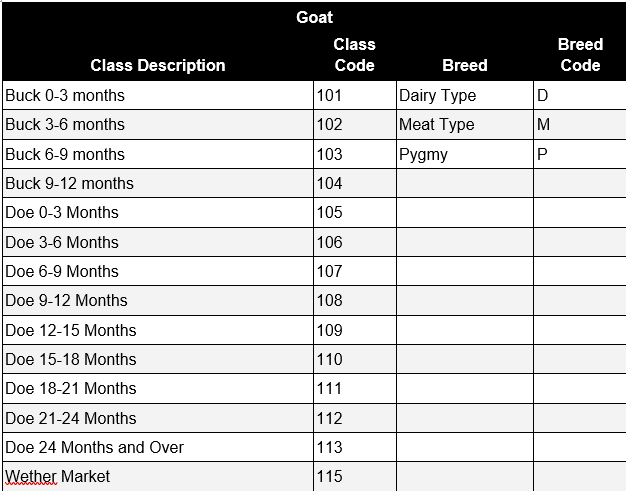Select the class code 108 cell
The height and width of the screenshot is (491, 626).
point(355,300)
